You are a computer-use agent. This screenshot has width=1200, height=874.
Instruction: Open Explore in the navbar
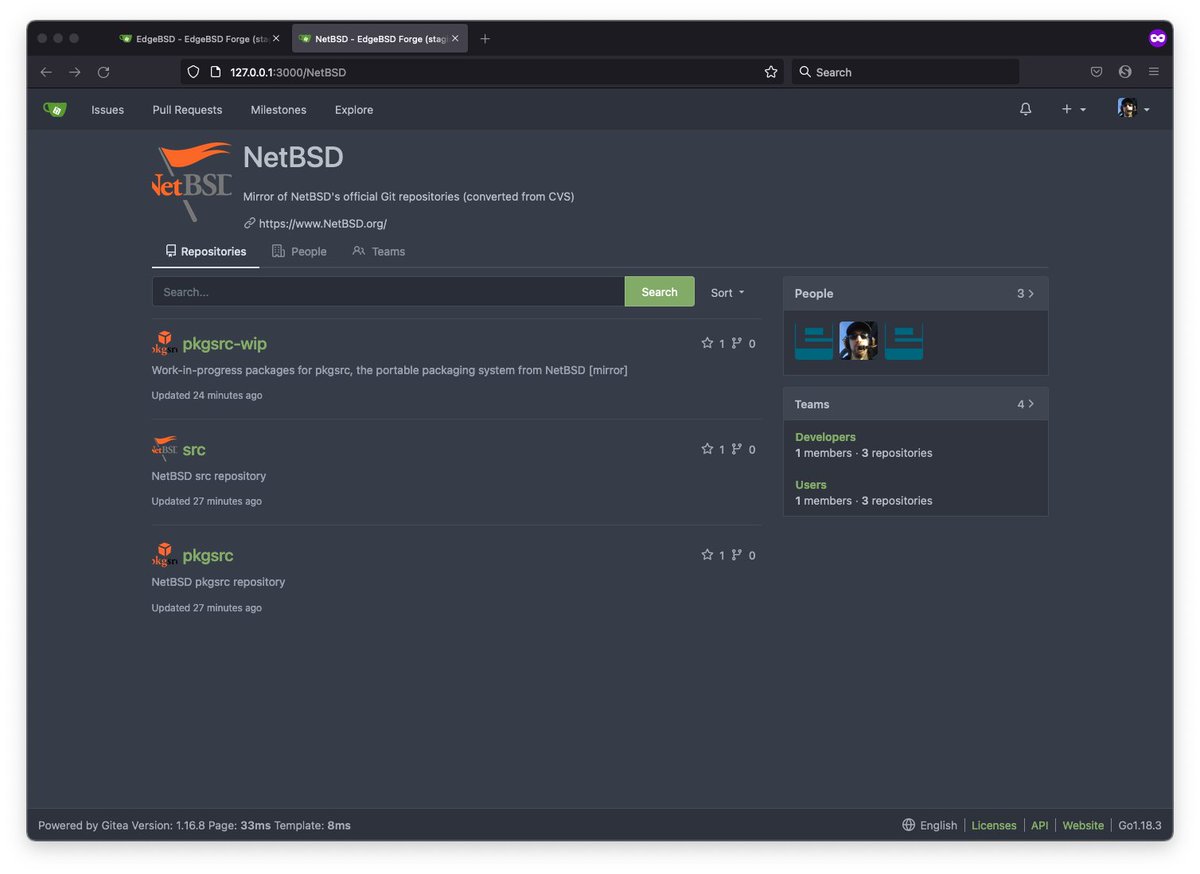click(354, 110)
